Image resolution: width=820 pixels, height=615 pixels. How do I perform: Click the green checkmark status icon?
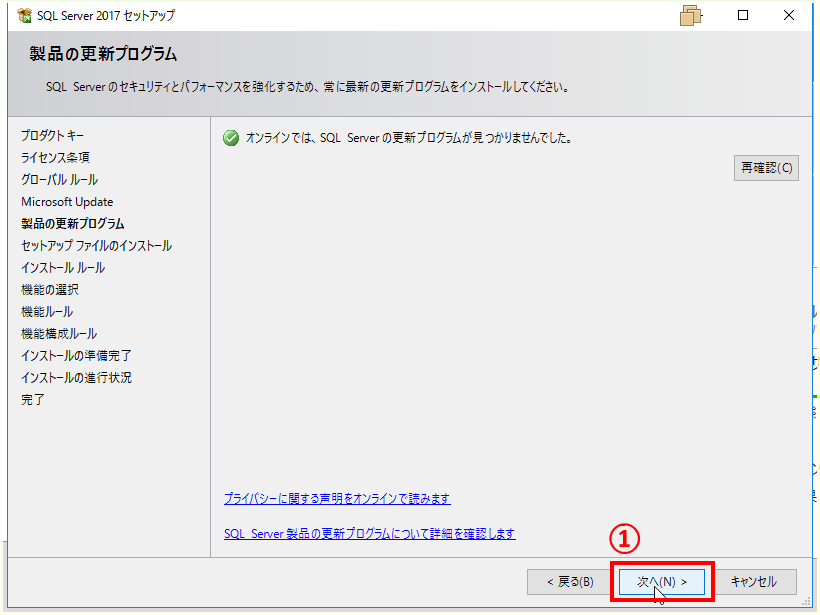pyautogui.click(x=231, y=138)
